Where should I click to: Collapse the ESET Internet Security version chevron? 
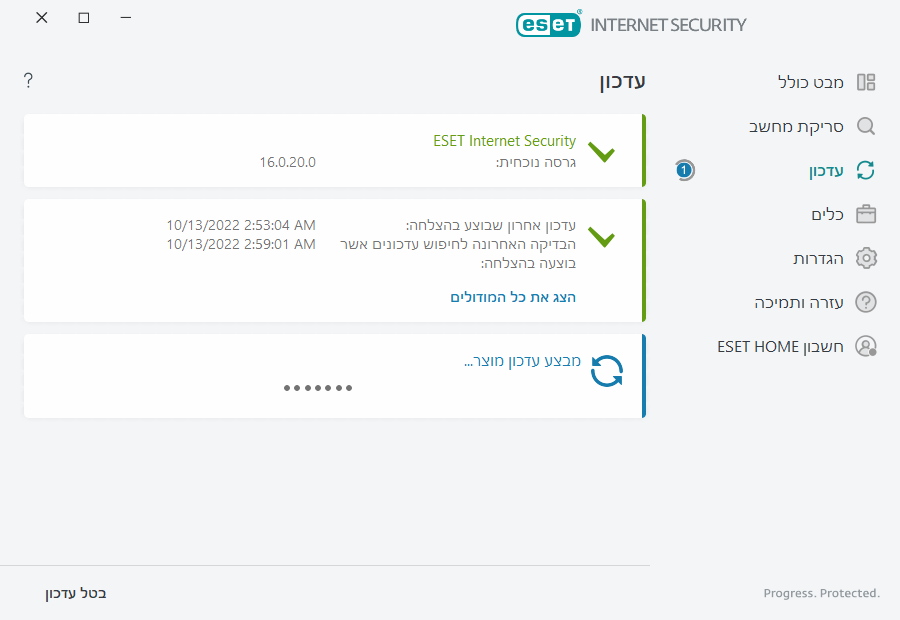[x=602, y=153]
